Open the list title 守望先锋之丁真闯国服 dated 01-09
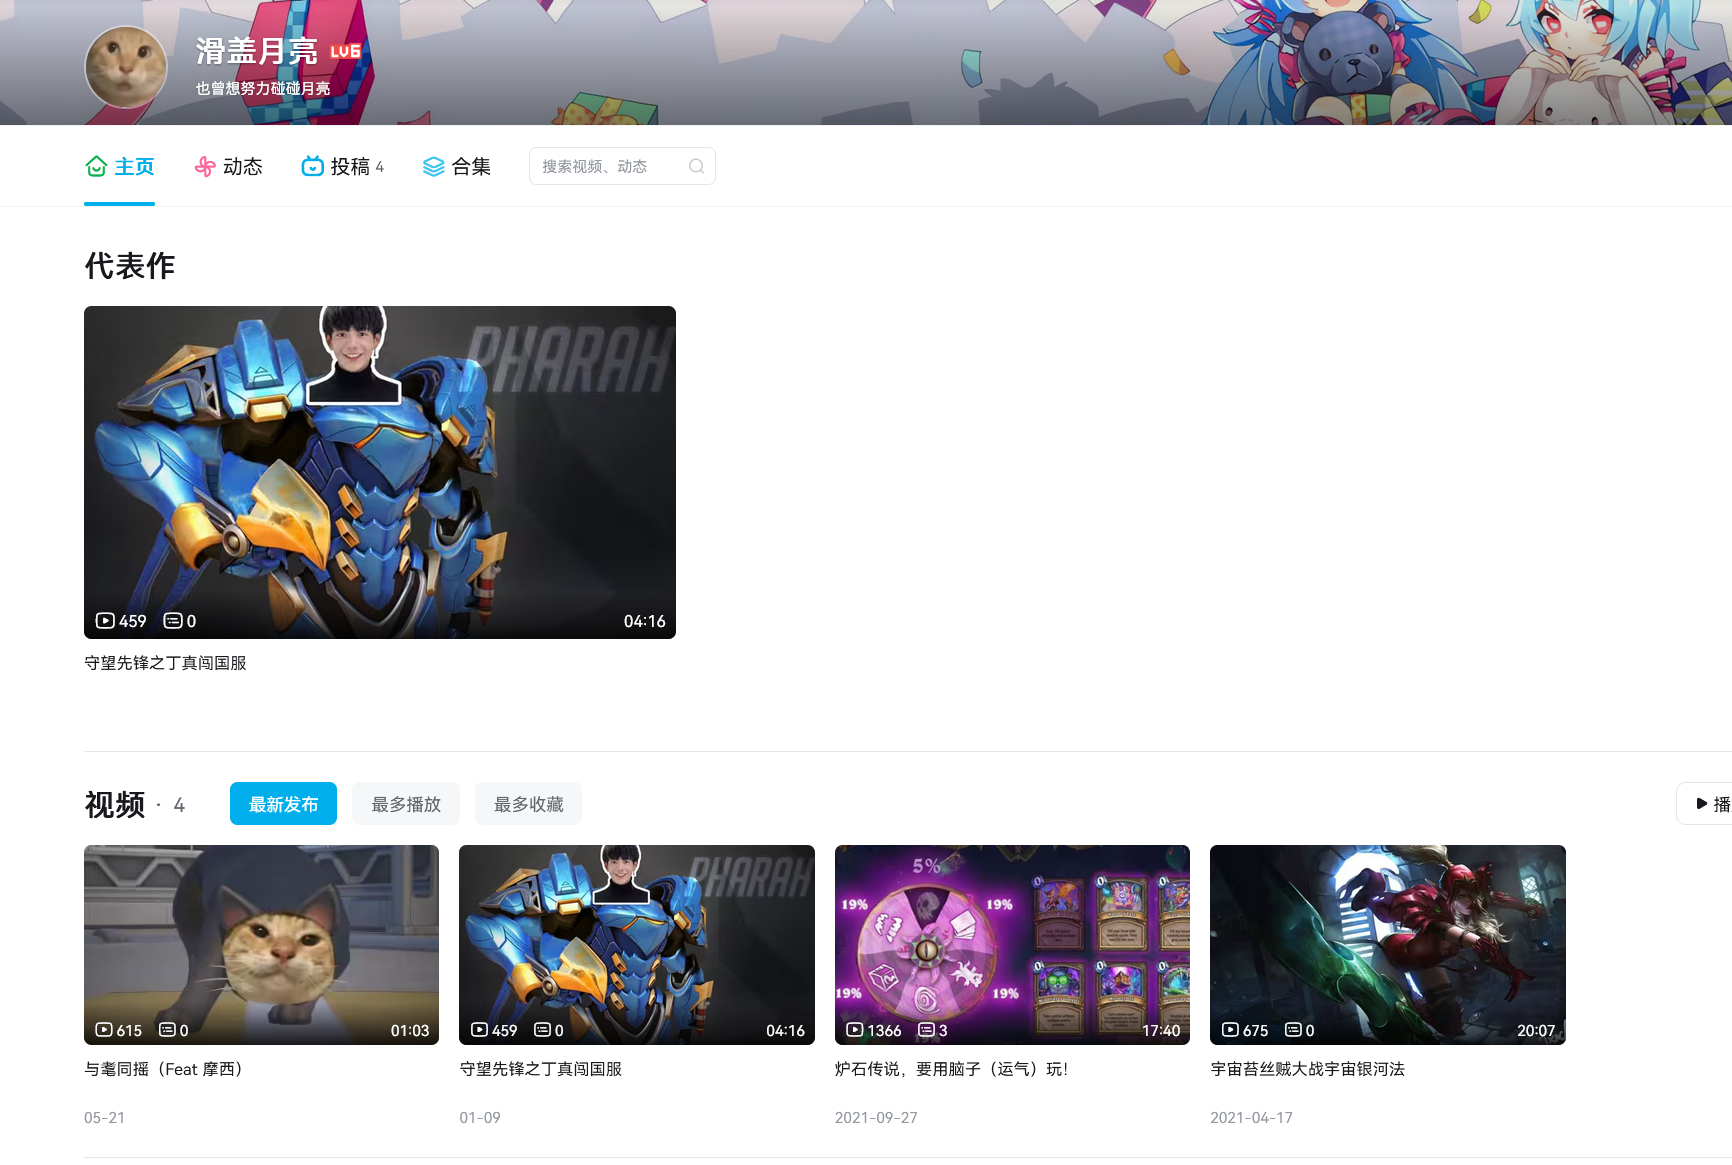This screenshot has height=1165, width=1732. 541,1069
